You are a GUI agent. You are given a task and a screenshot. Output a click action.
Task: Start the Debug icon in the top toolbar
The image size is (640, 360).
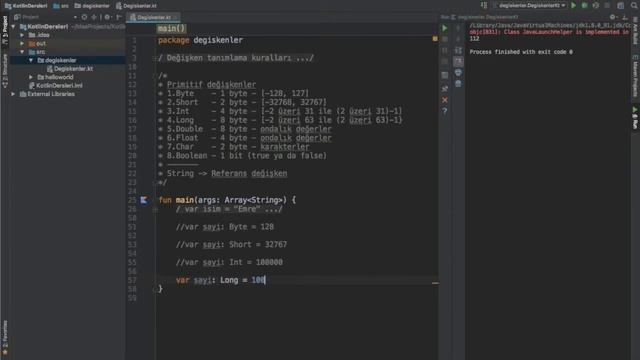[x=584, y=6]
